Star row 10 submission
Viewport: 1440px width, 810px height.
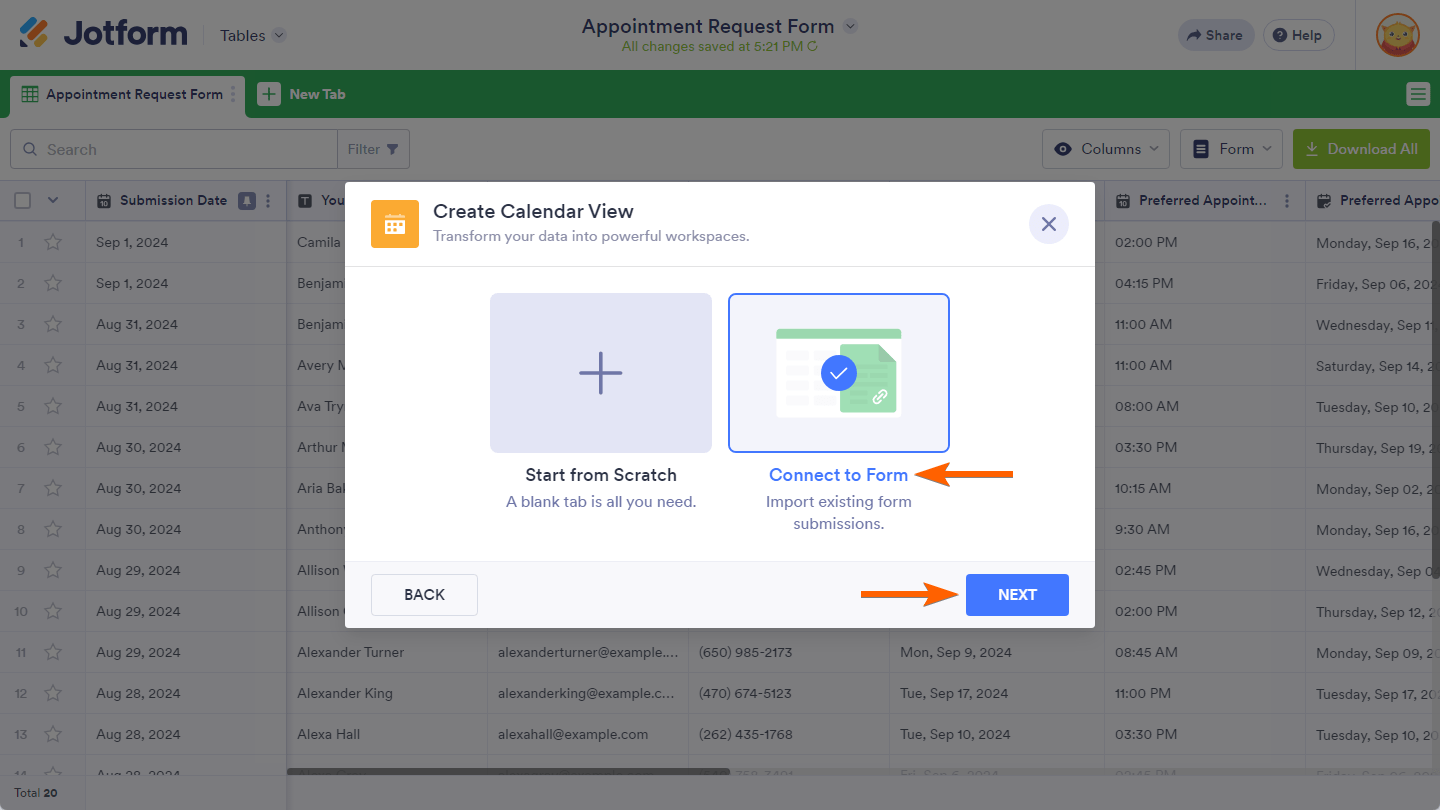(x=53, y=611)
